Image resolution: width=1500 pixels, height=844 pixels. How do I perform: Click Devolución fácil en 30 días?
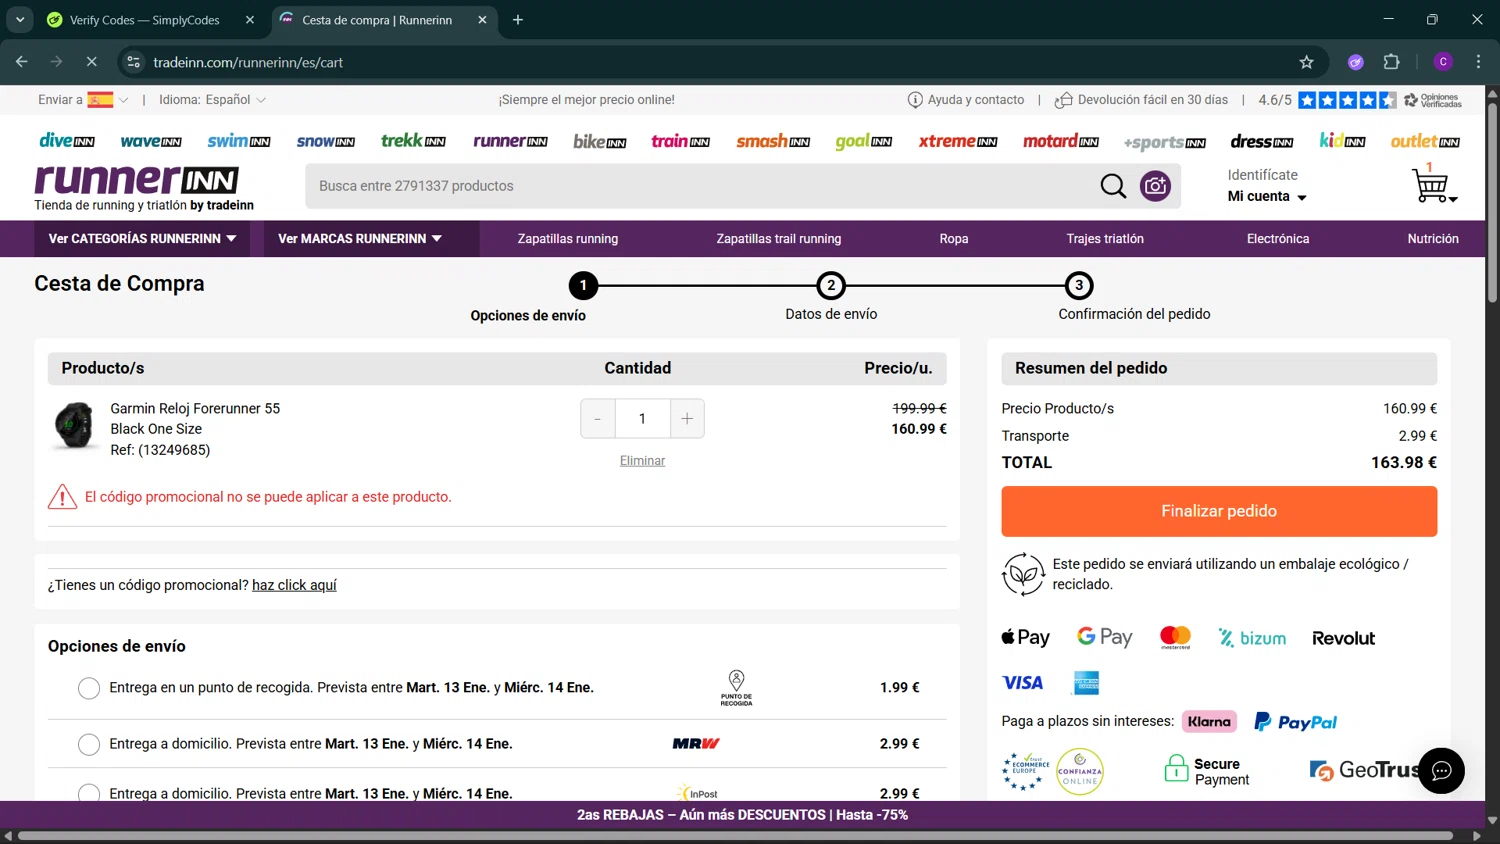[1141, 100]
